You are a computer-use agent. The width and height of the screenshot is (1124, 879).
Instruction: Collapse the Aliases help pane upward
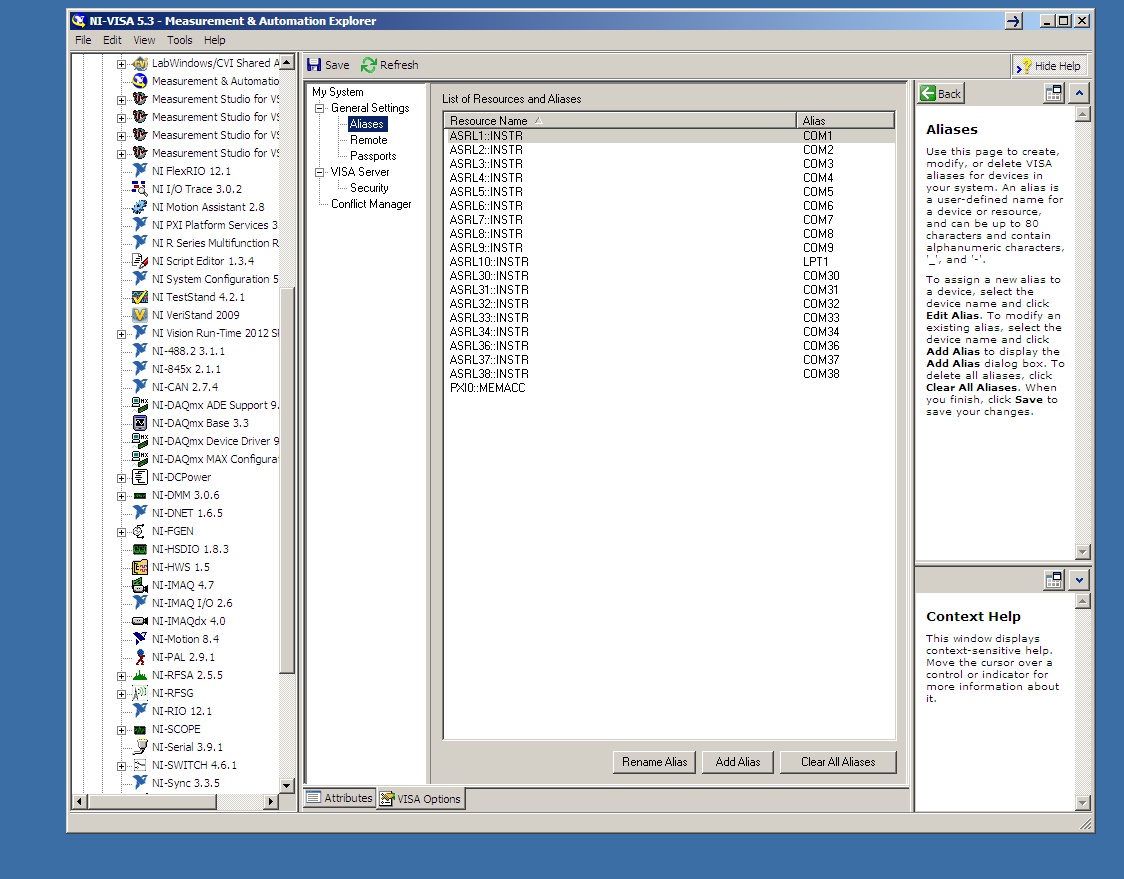click(x=1079, y=93)
